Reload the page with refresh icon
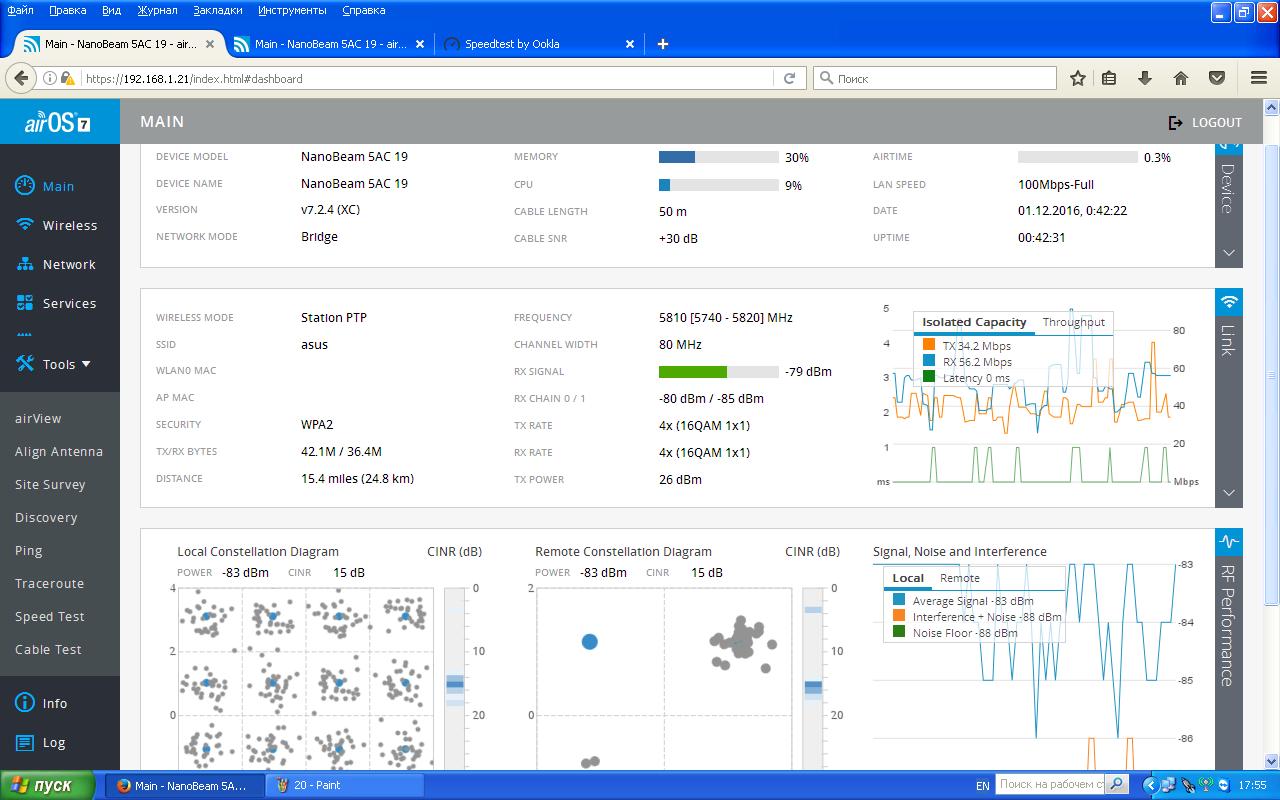Viewport: 1280px width, 800px height. pyautogui.click(x=789, y=78)
